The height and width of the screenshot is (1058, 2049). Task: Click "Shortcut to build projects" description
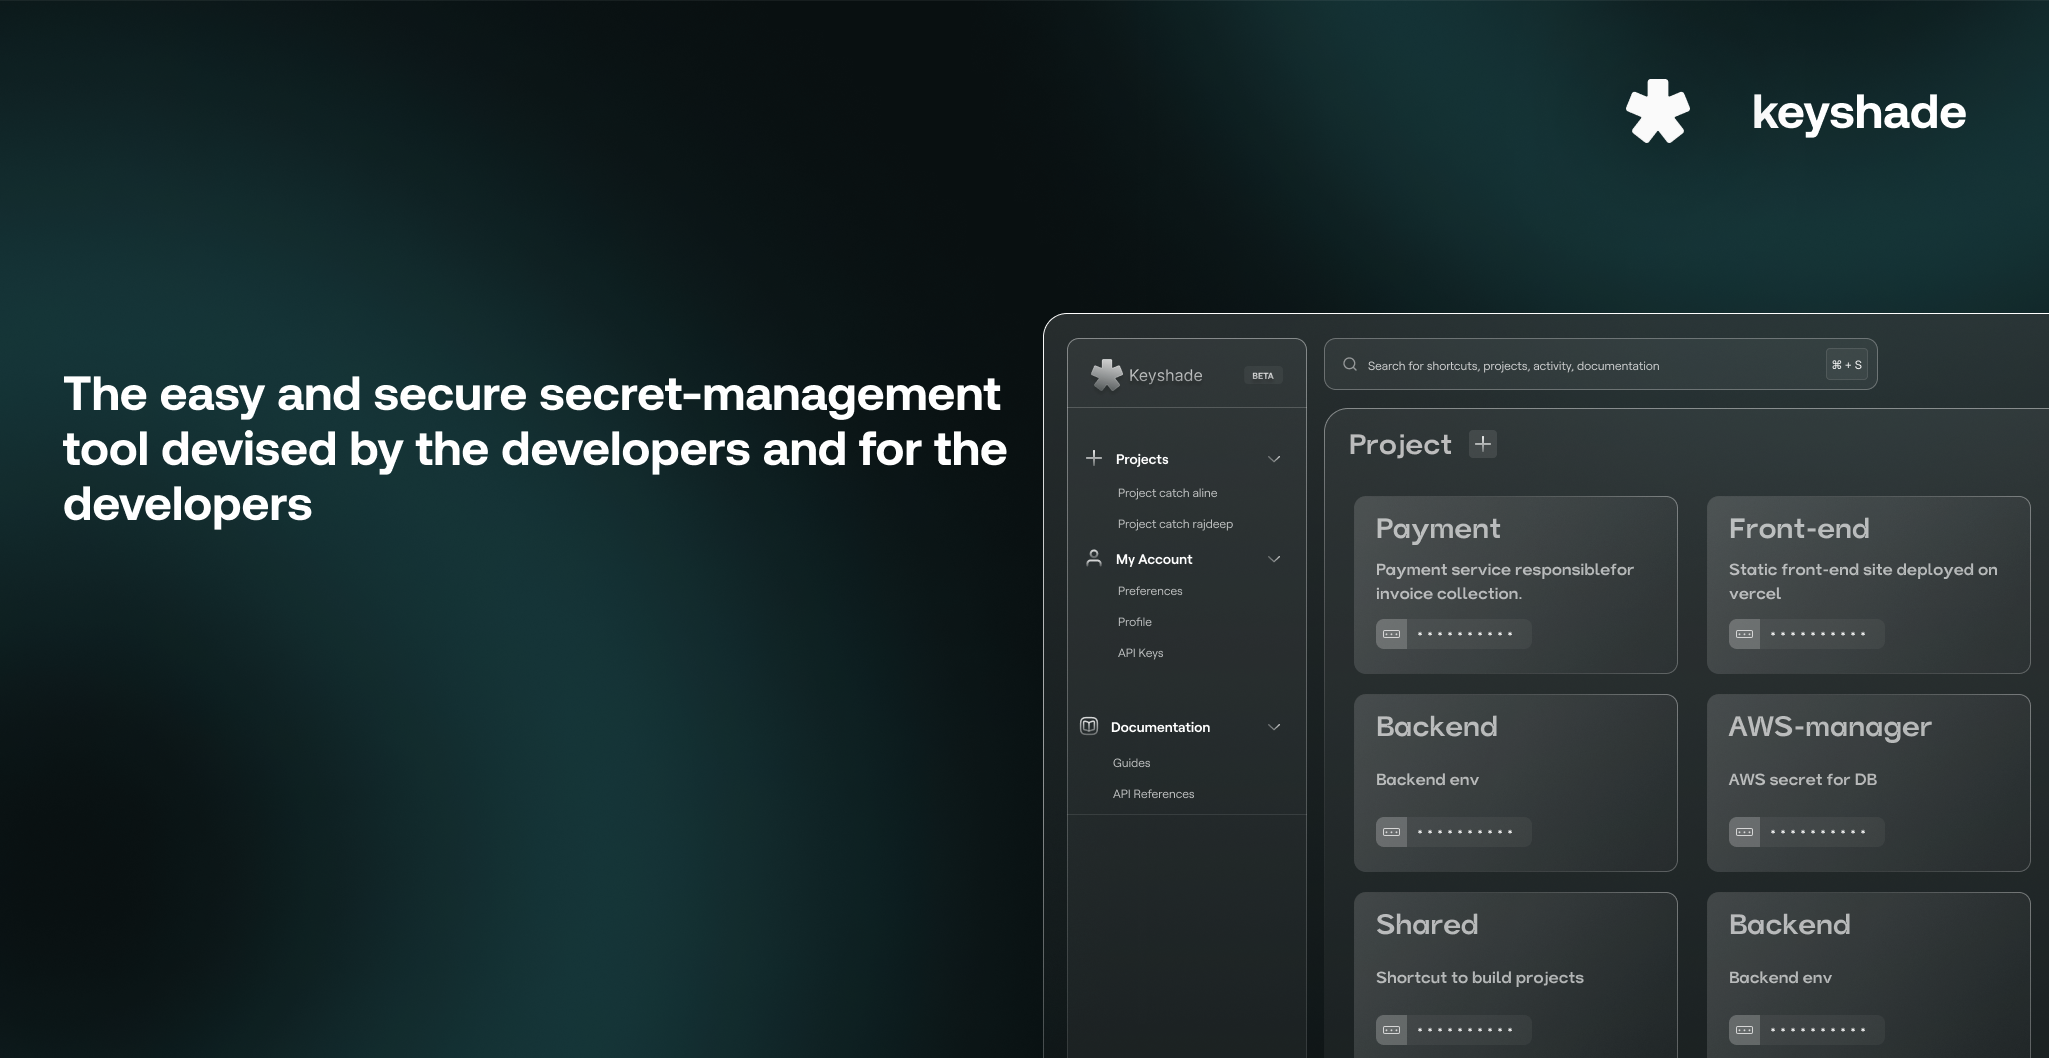pyautogui.click(x=1479, y=977)
